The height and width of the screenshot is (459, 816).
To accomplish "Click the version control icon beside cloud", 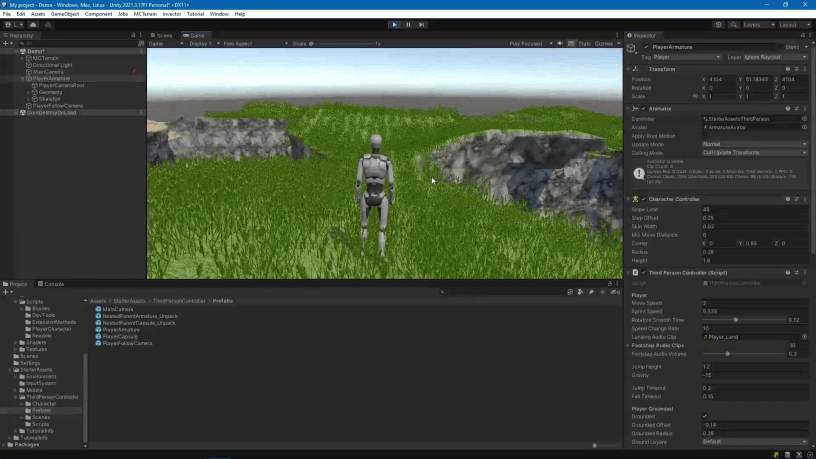I will [x=48, y=24].
